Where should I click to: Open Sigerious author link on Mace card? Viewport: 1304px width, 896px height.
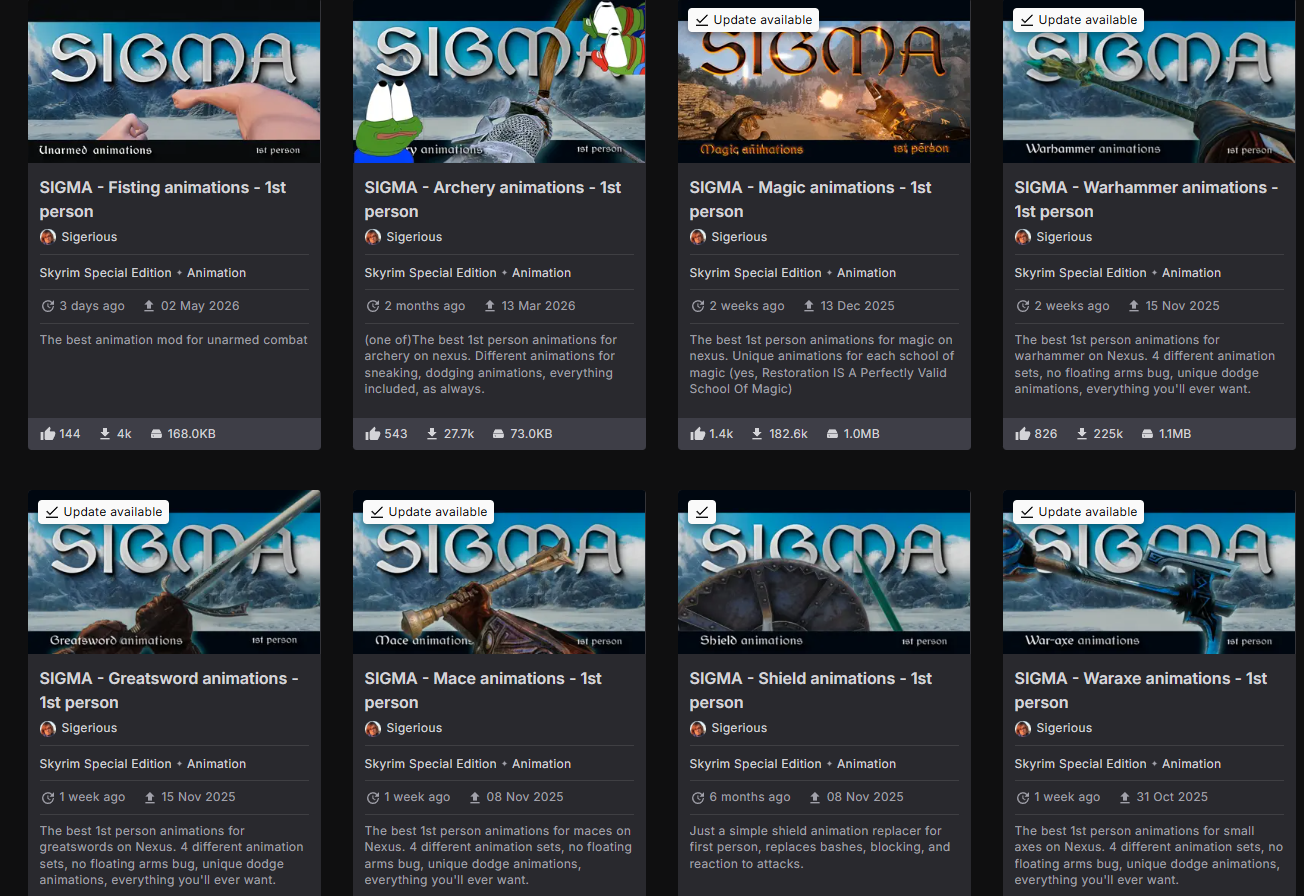[414, 728]
